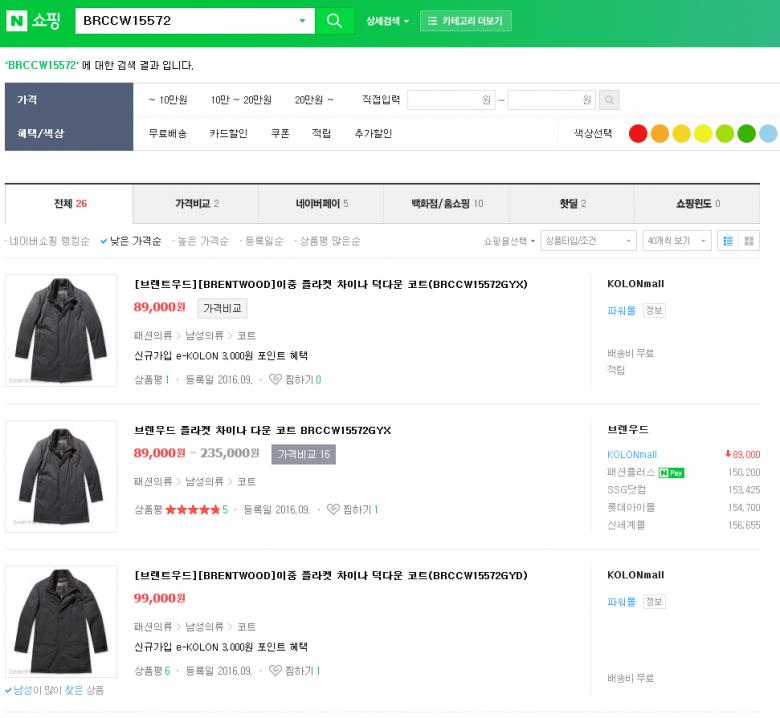Open the 40개씩 보기 dropdown
Viewport: 780px width, 718px height.
[676, 241]
